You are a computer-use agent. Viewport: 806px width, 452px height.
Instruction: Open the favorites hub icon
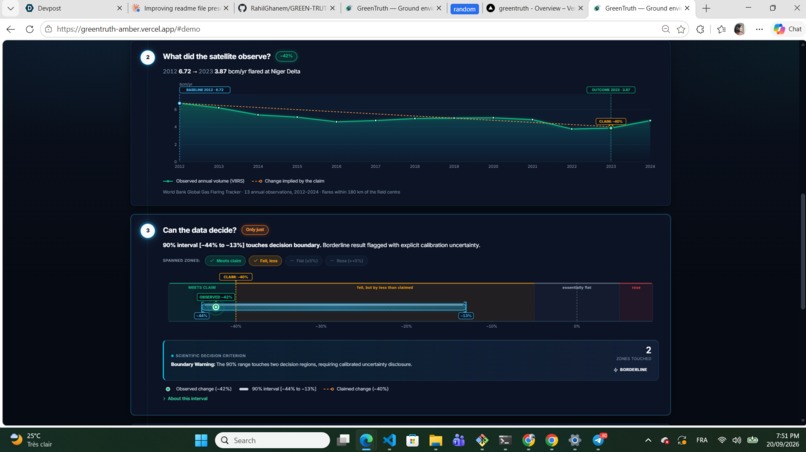pyautogui.click(x=721, y=29)
